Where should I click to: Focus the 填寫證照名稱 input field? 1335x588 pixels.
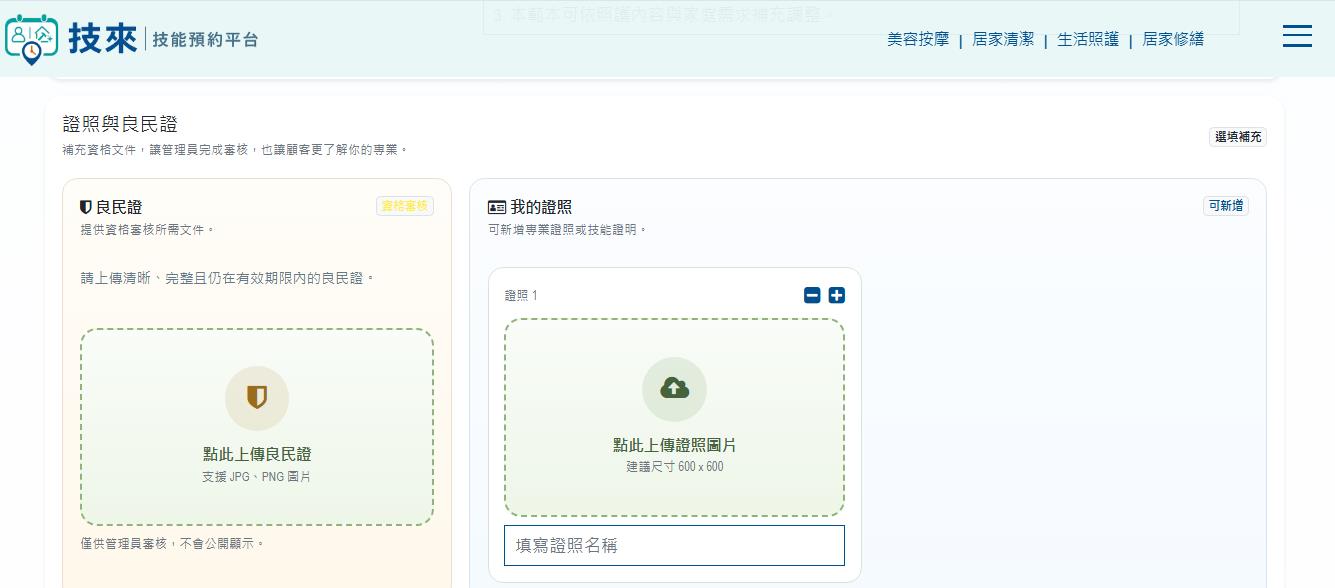coord(674,546)
